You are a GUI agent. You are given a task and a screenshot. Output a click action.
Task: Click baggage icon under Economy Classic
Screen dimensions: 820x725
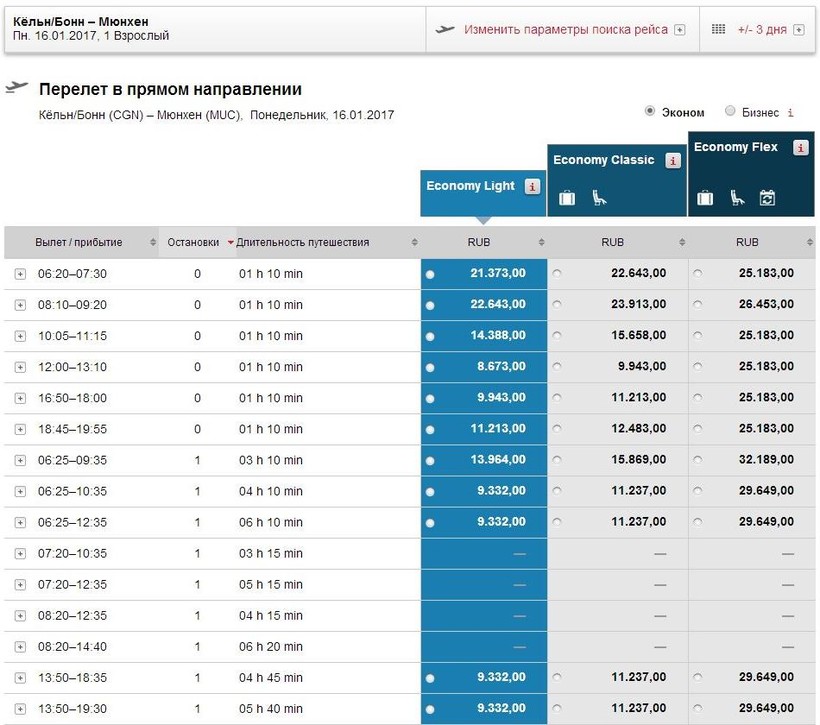coord(567,198)
